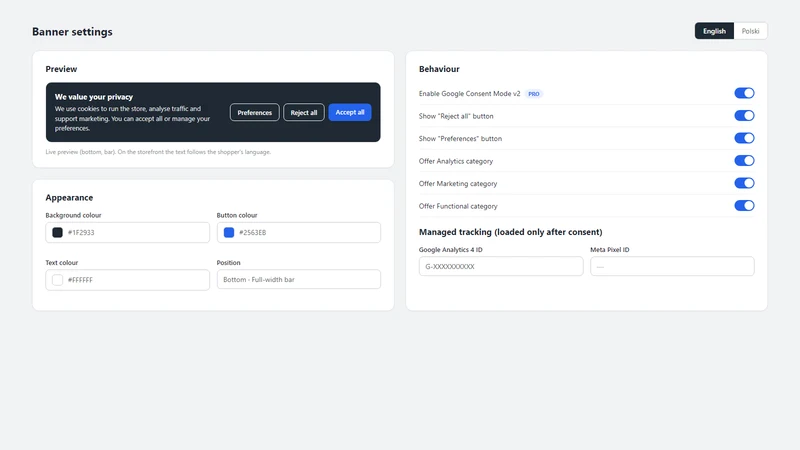
Task: Toggle Show "Reject all" button switch
Action: 744,116
